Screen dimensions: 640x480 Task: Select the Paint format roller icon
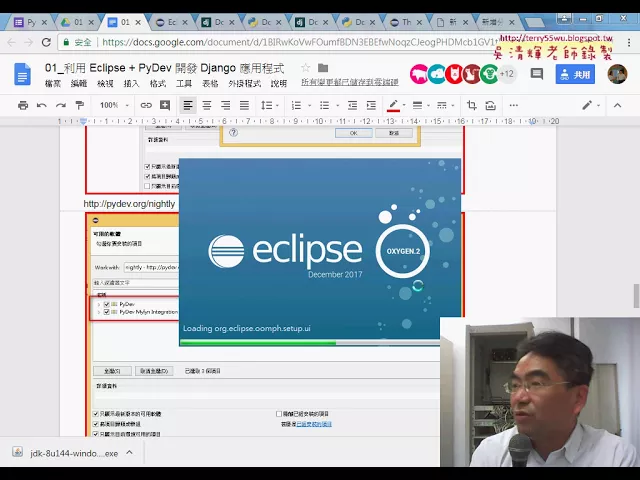tap(80, 105)
